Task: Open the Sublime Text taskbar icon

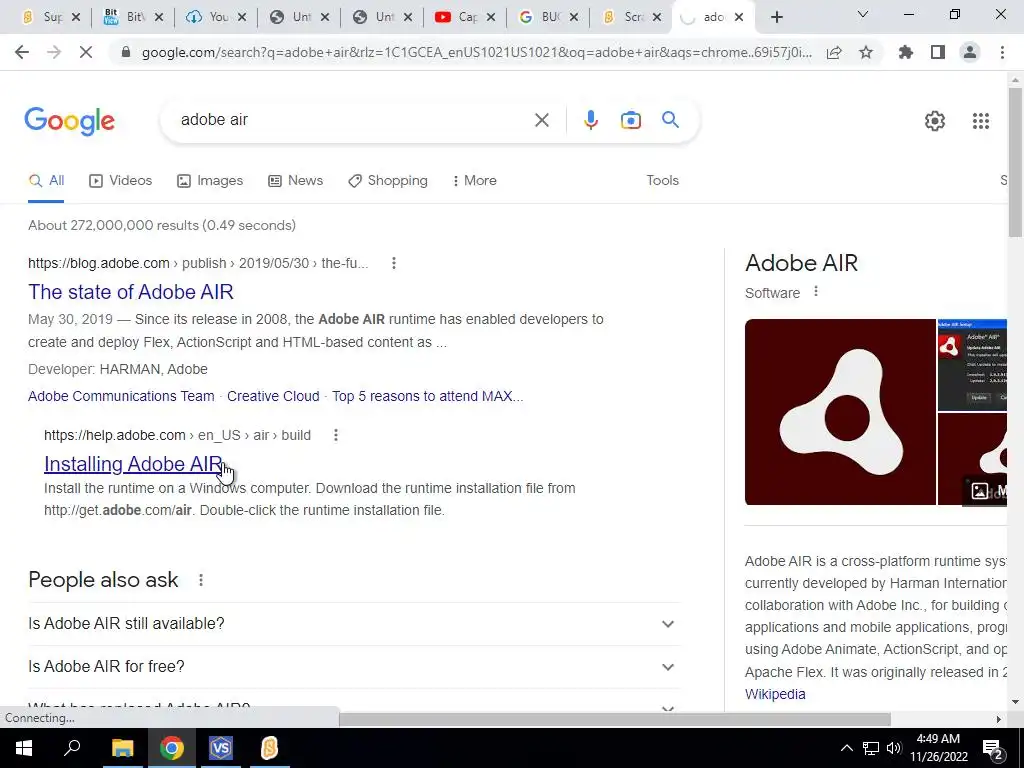Action: coord(269,748)
